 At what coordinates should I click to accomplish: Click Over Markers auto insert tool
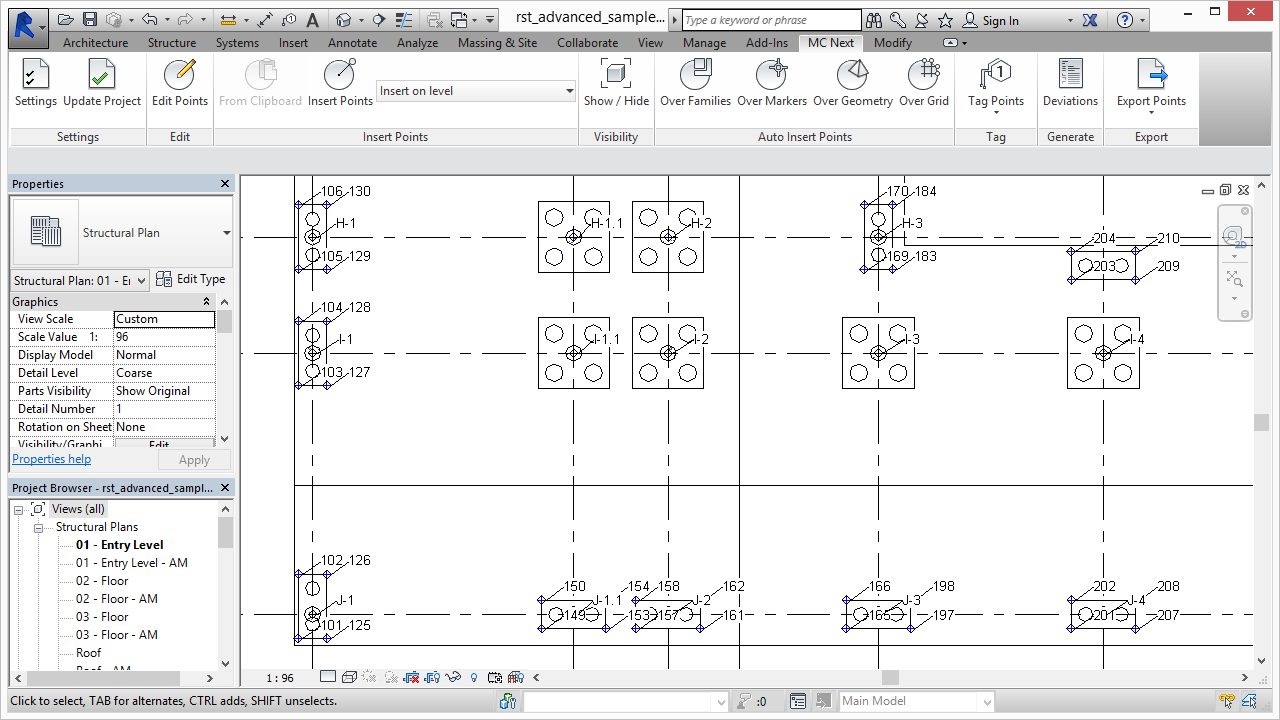tap(772, 83)
